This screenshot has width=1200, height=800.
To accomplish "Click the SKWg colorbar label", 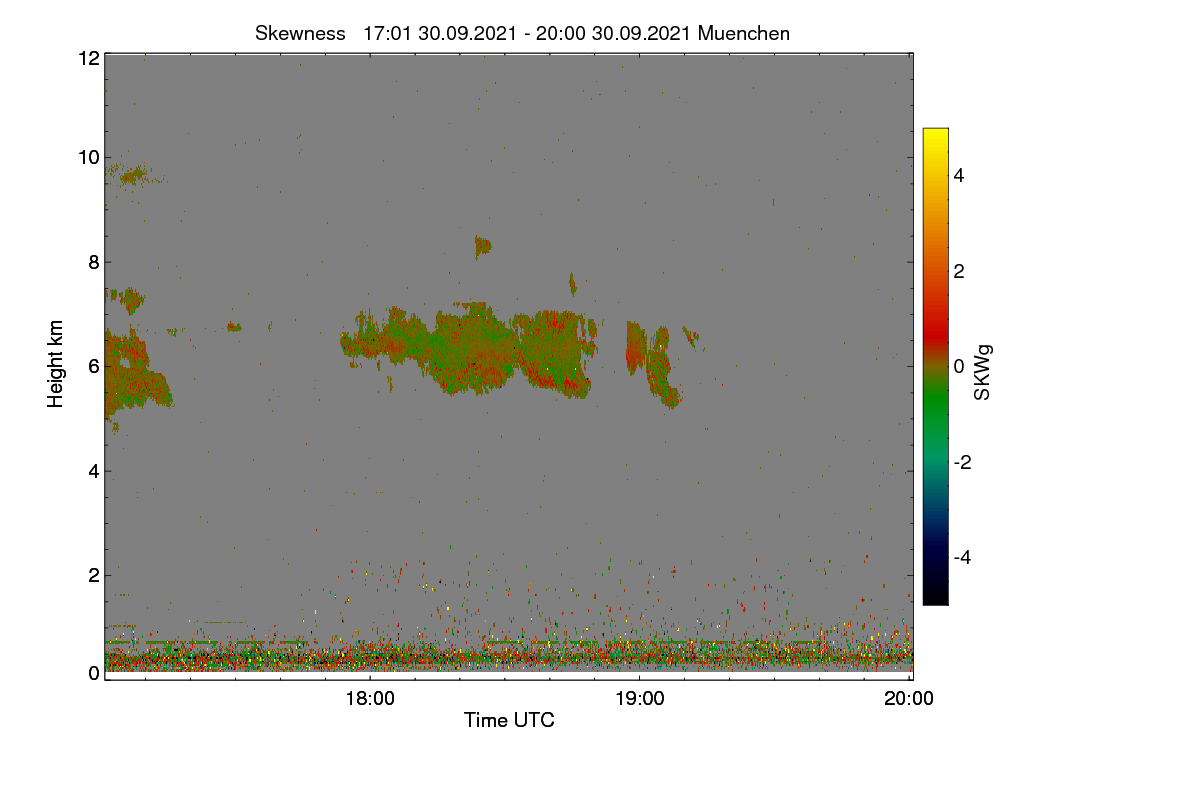I will (983, 373).
